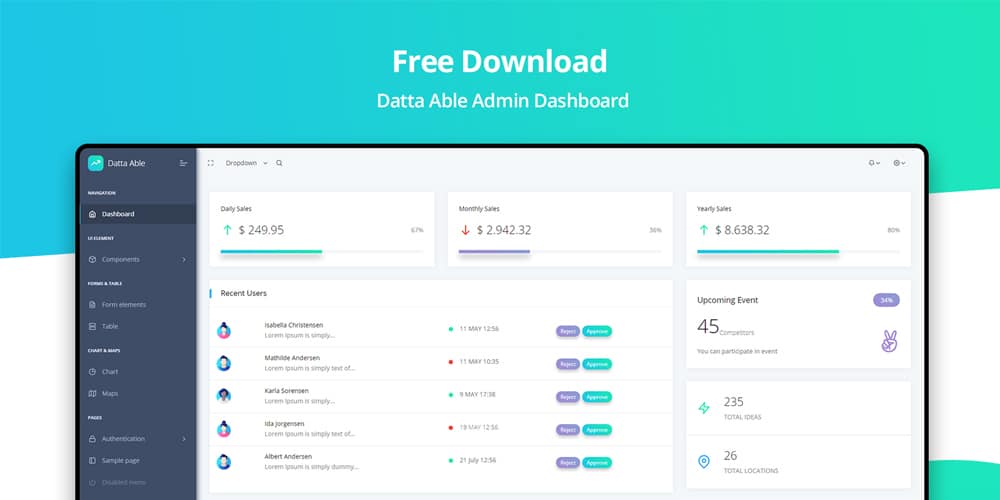Approve Ida Jorgensen's request
1000x500 pixels.
(597, 430)
